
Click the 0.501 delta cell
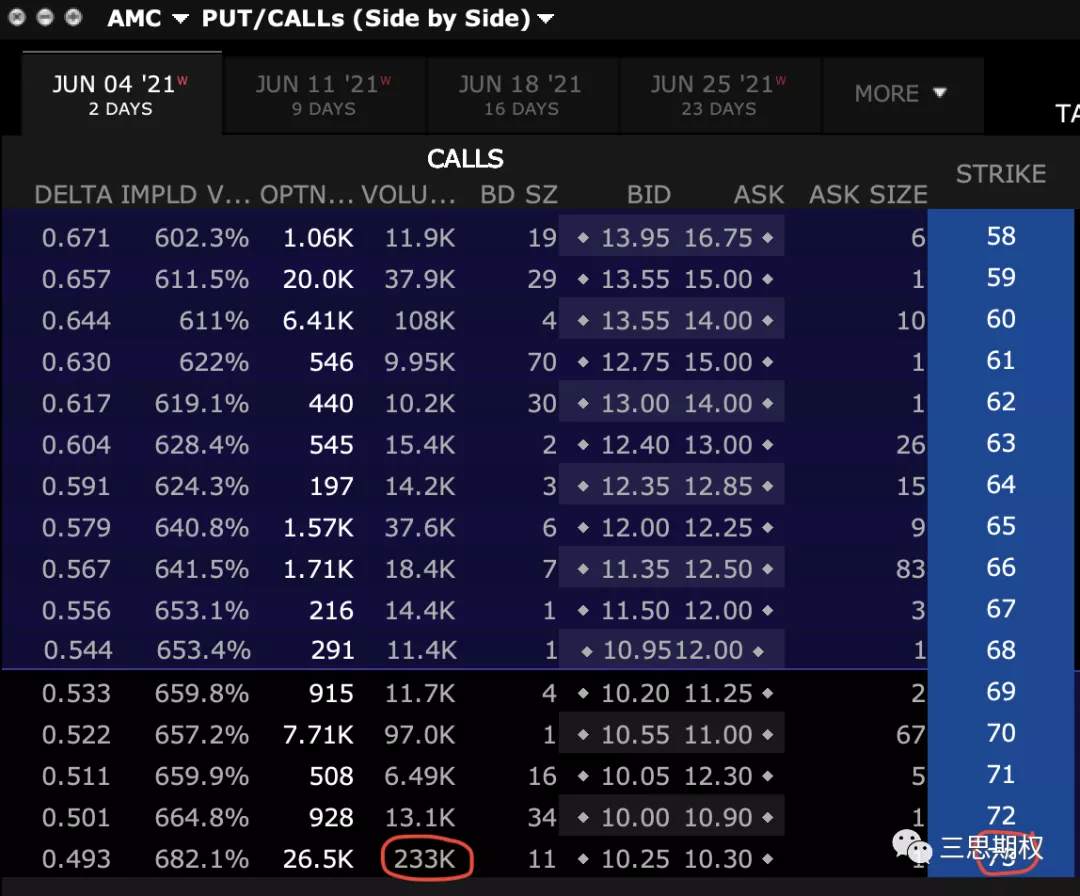[76, 817]
